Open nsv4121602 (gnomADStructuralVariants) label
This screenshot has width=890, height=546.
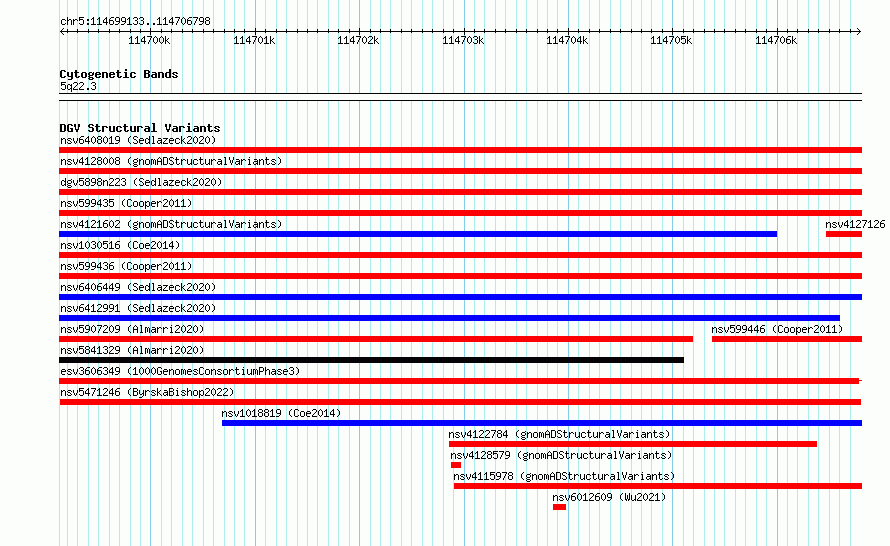tap(171, 224)
